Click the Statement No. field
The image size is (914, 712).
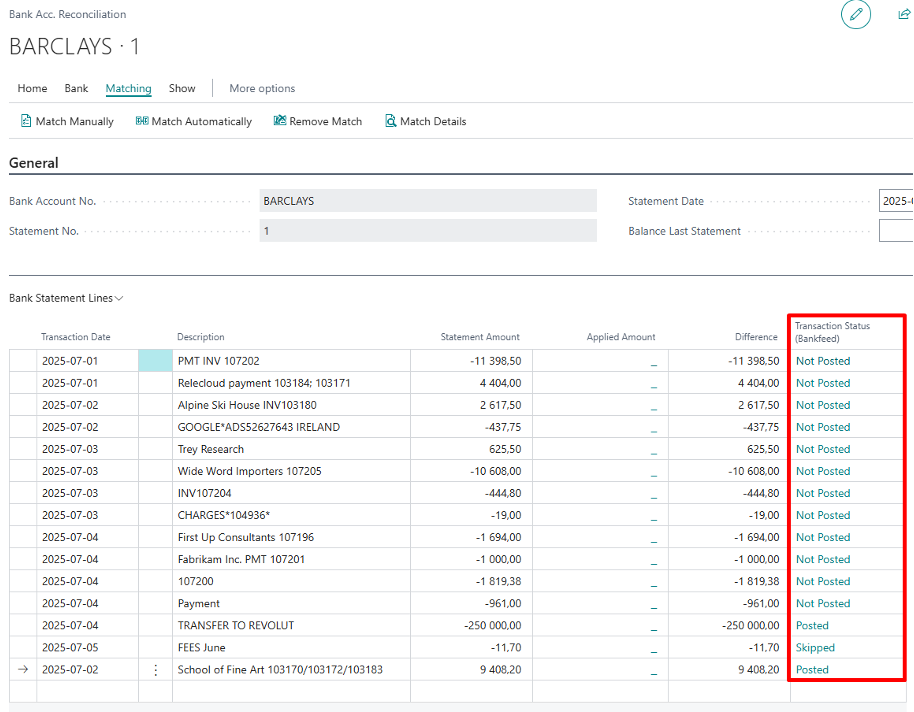pos(428,231)
